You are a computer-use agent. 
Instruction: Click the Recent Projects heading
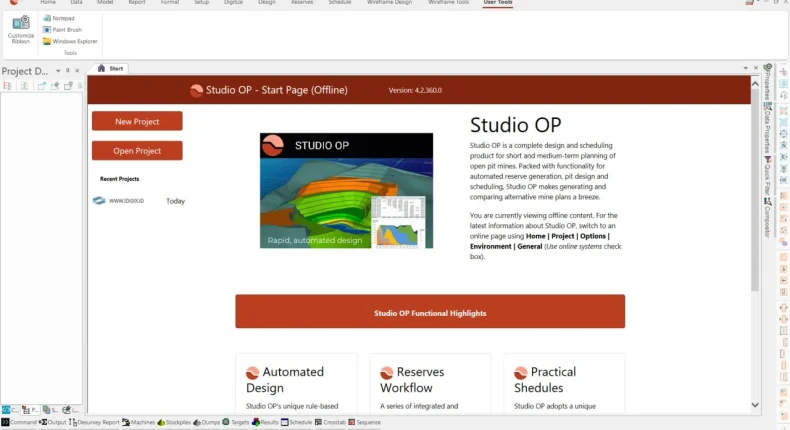point(119,179)
